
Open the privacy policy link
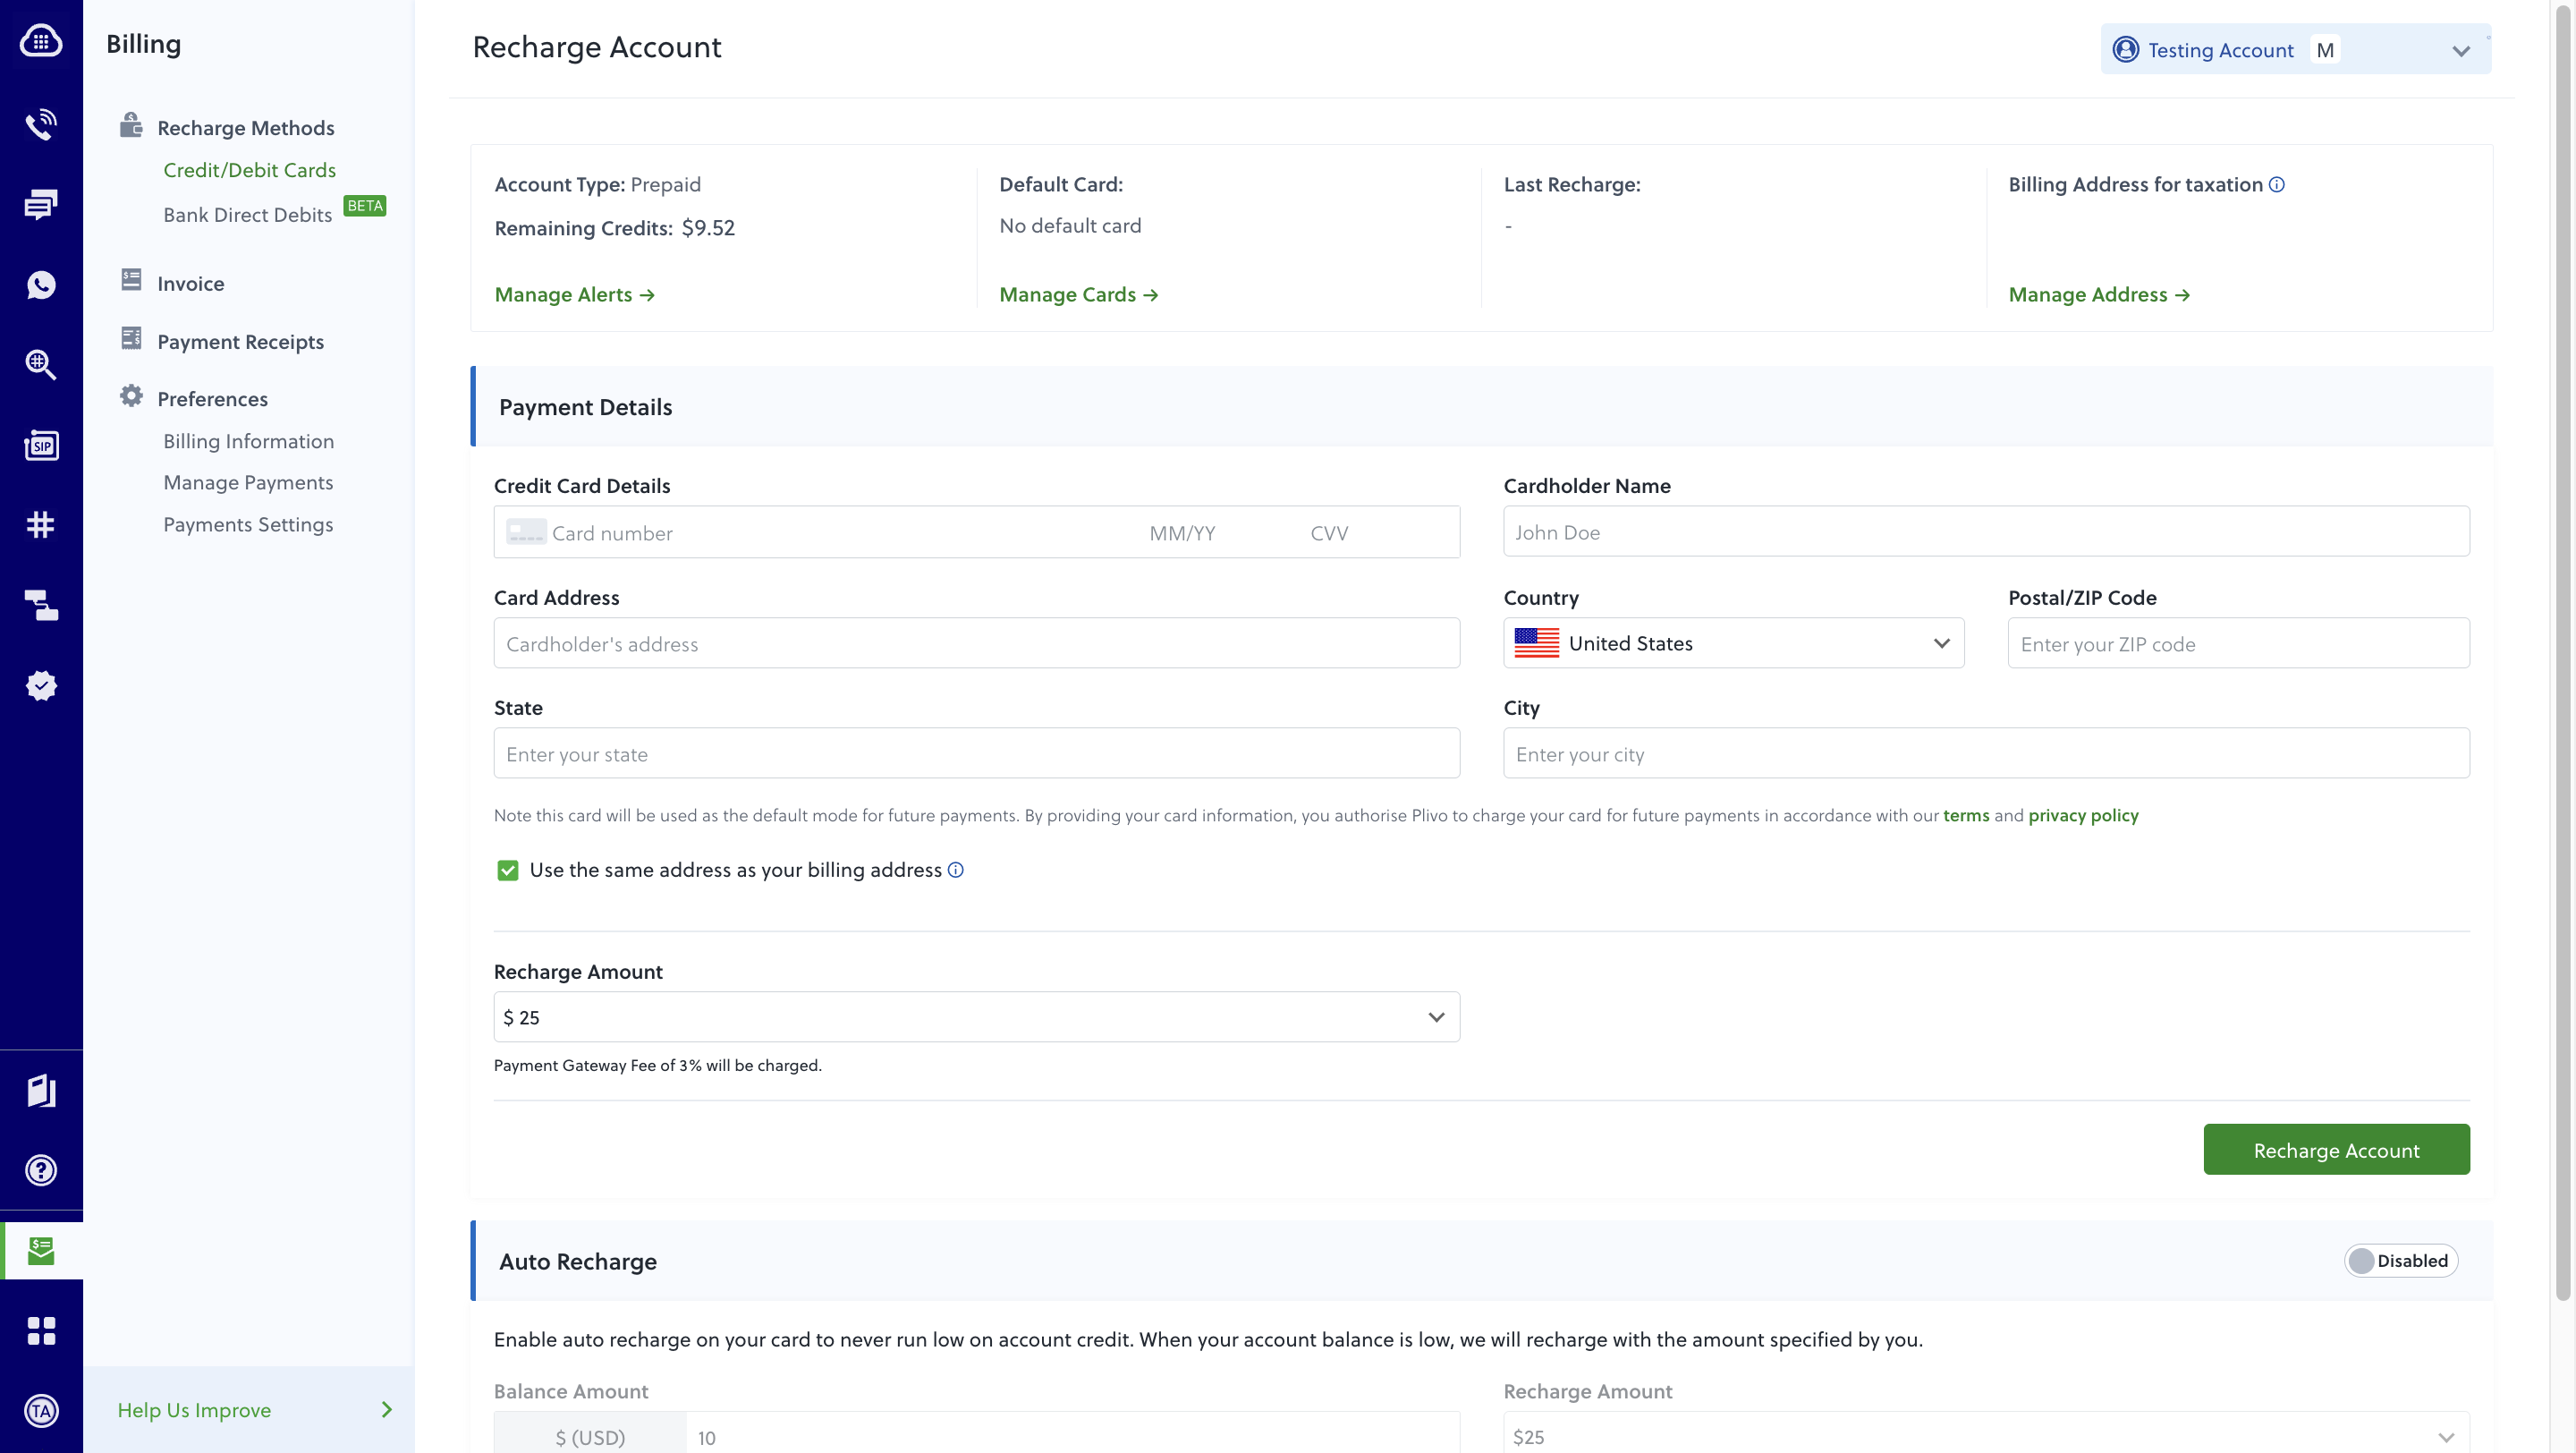click(2083, 816)
